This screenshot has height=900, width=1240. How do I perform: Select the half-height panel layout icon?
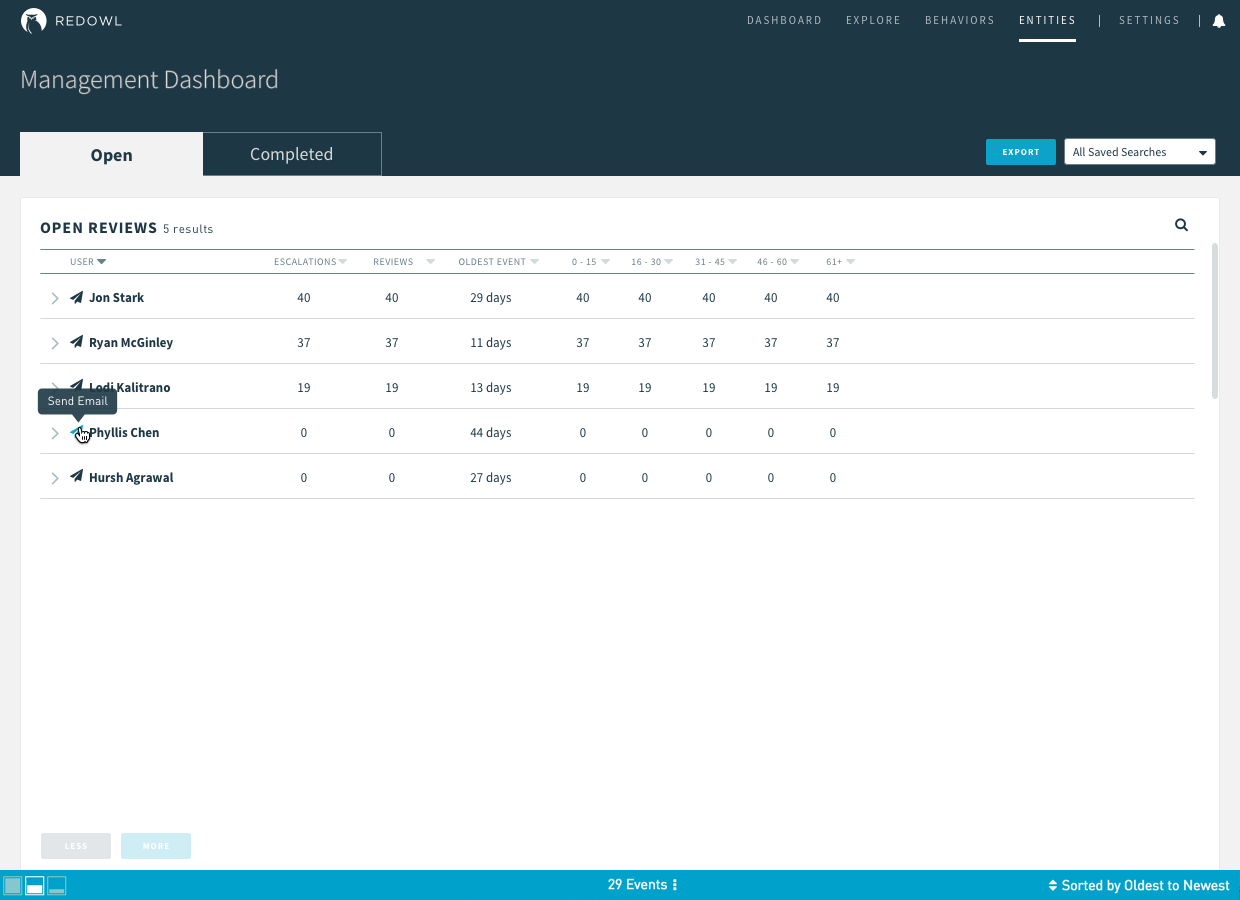click(x=34, y=885)
